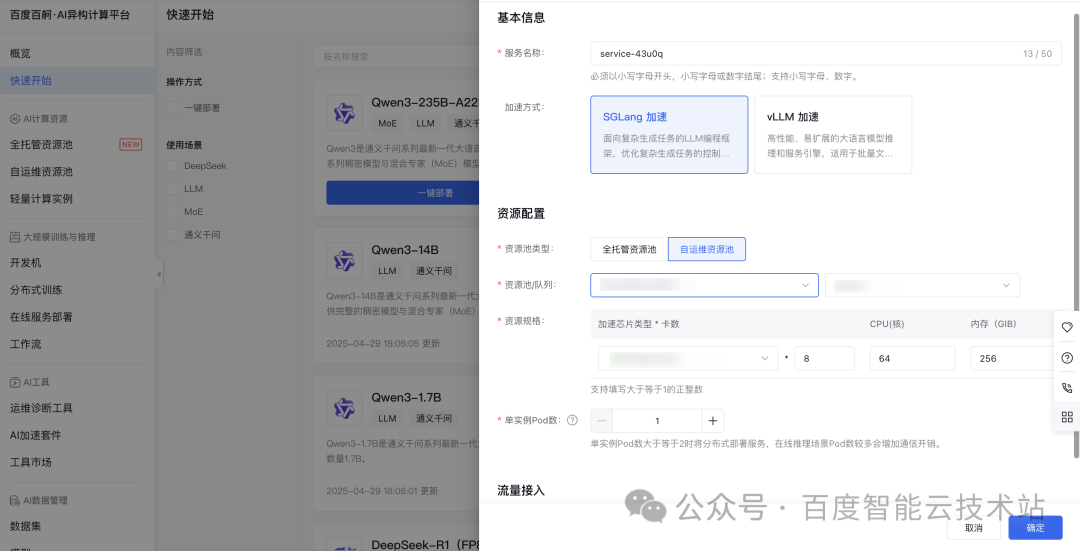Select vLLM 加速 acceleration option
1080x551 pixels.
(833, 134)
